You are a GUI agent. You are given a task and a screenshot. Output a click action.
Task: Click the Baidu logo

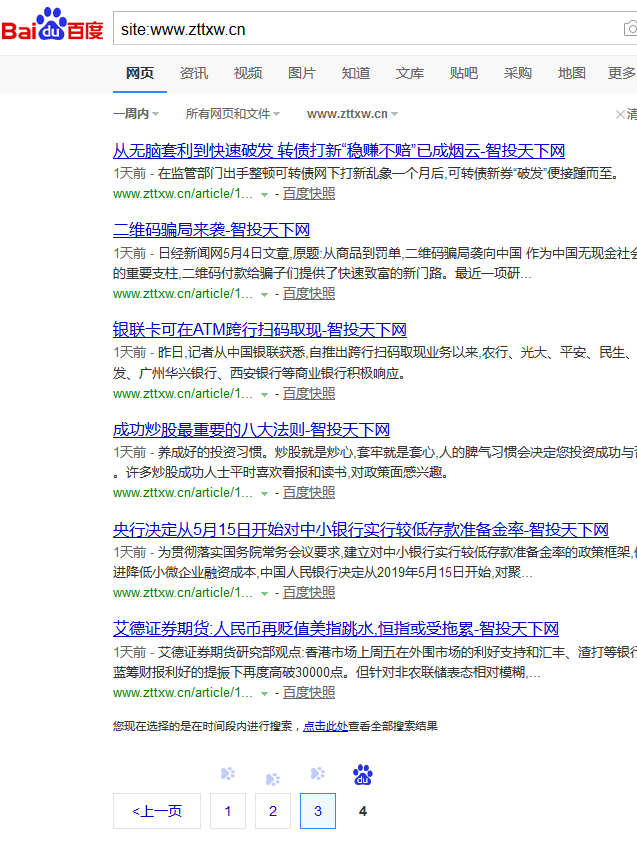pyautogui.click(x=52, y=24)
